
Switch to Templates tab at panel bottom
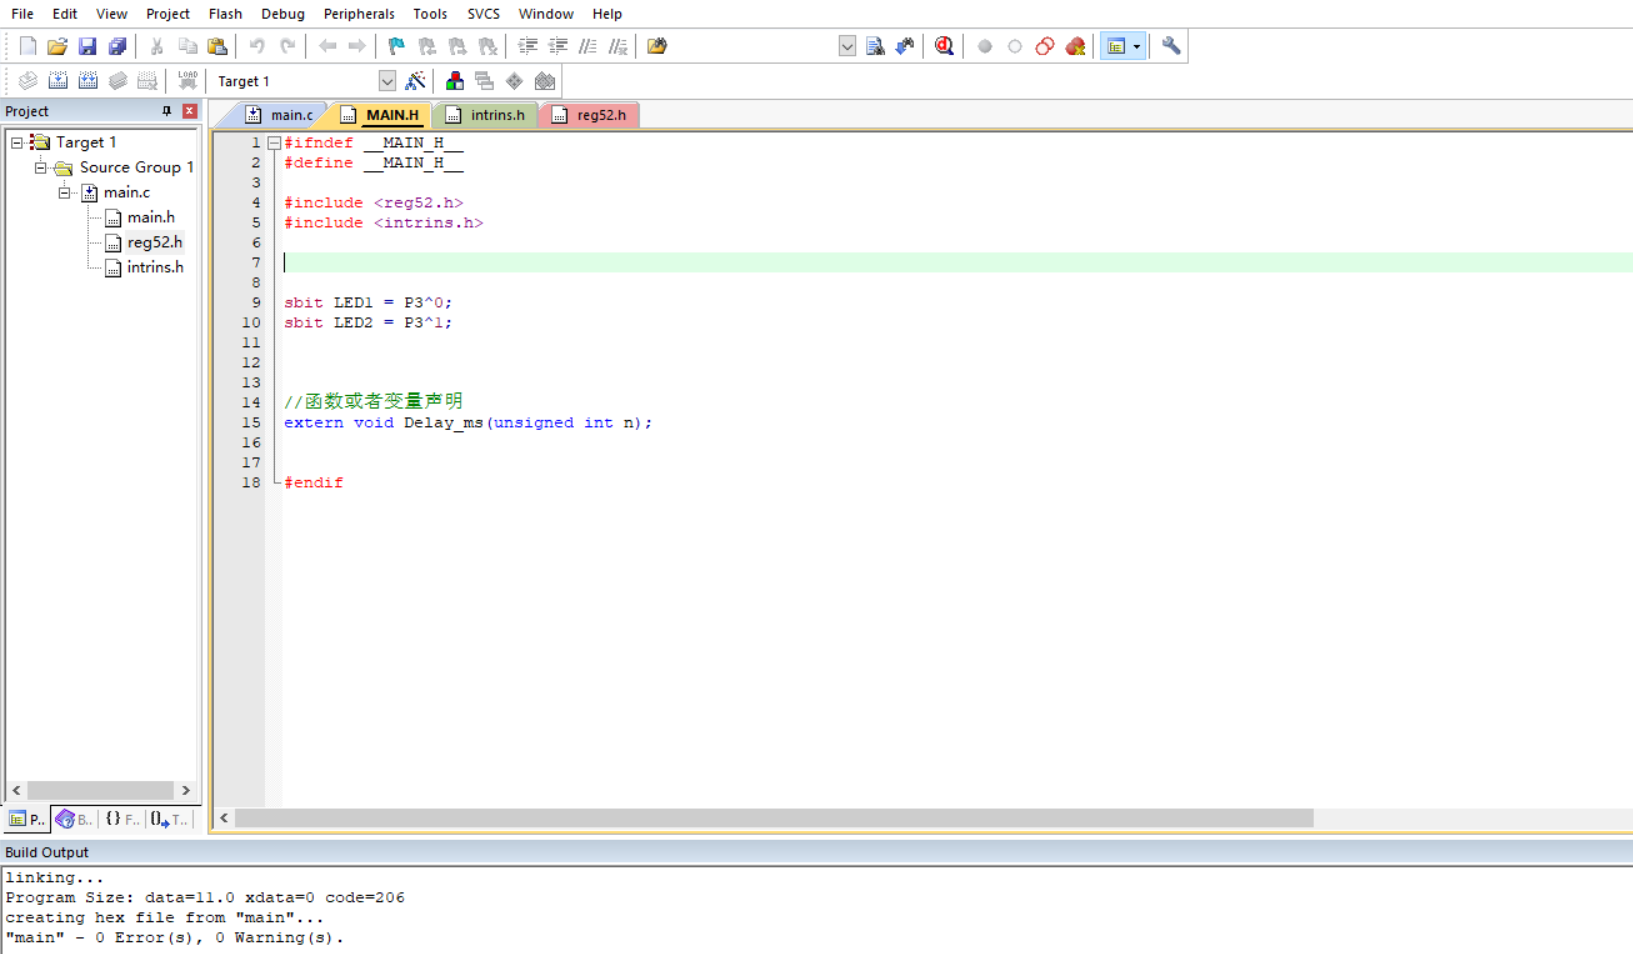tap(169, 819)
